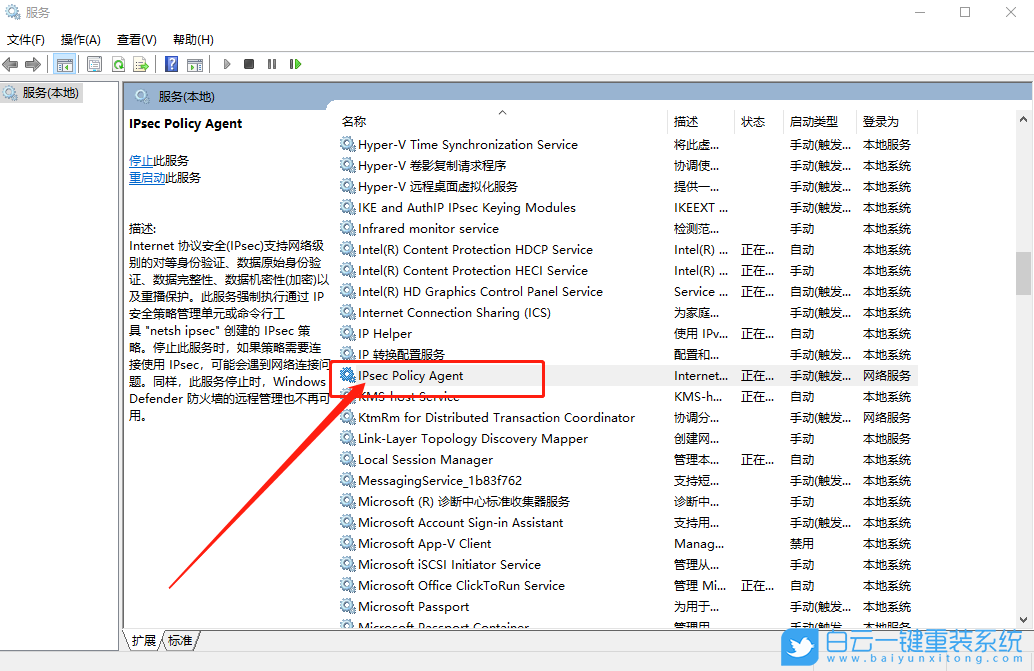Click the 重启动 service link
1034x671 pixels.
[147, 178]
